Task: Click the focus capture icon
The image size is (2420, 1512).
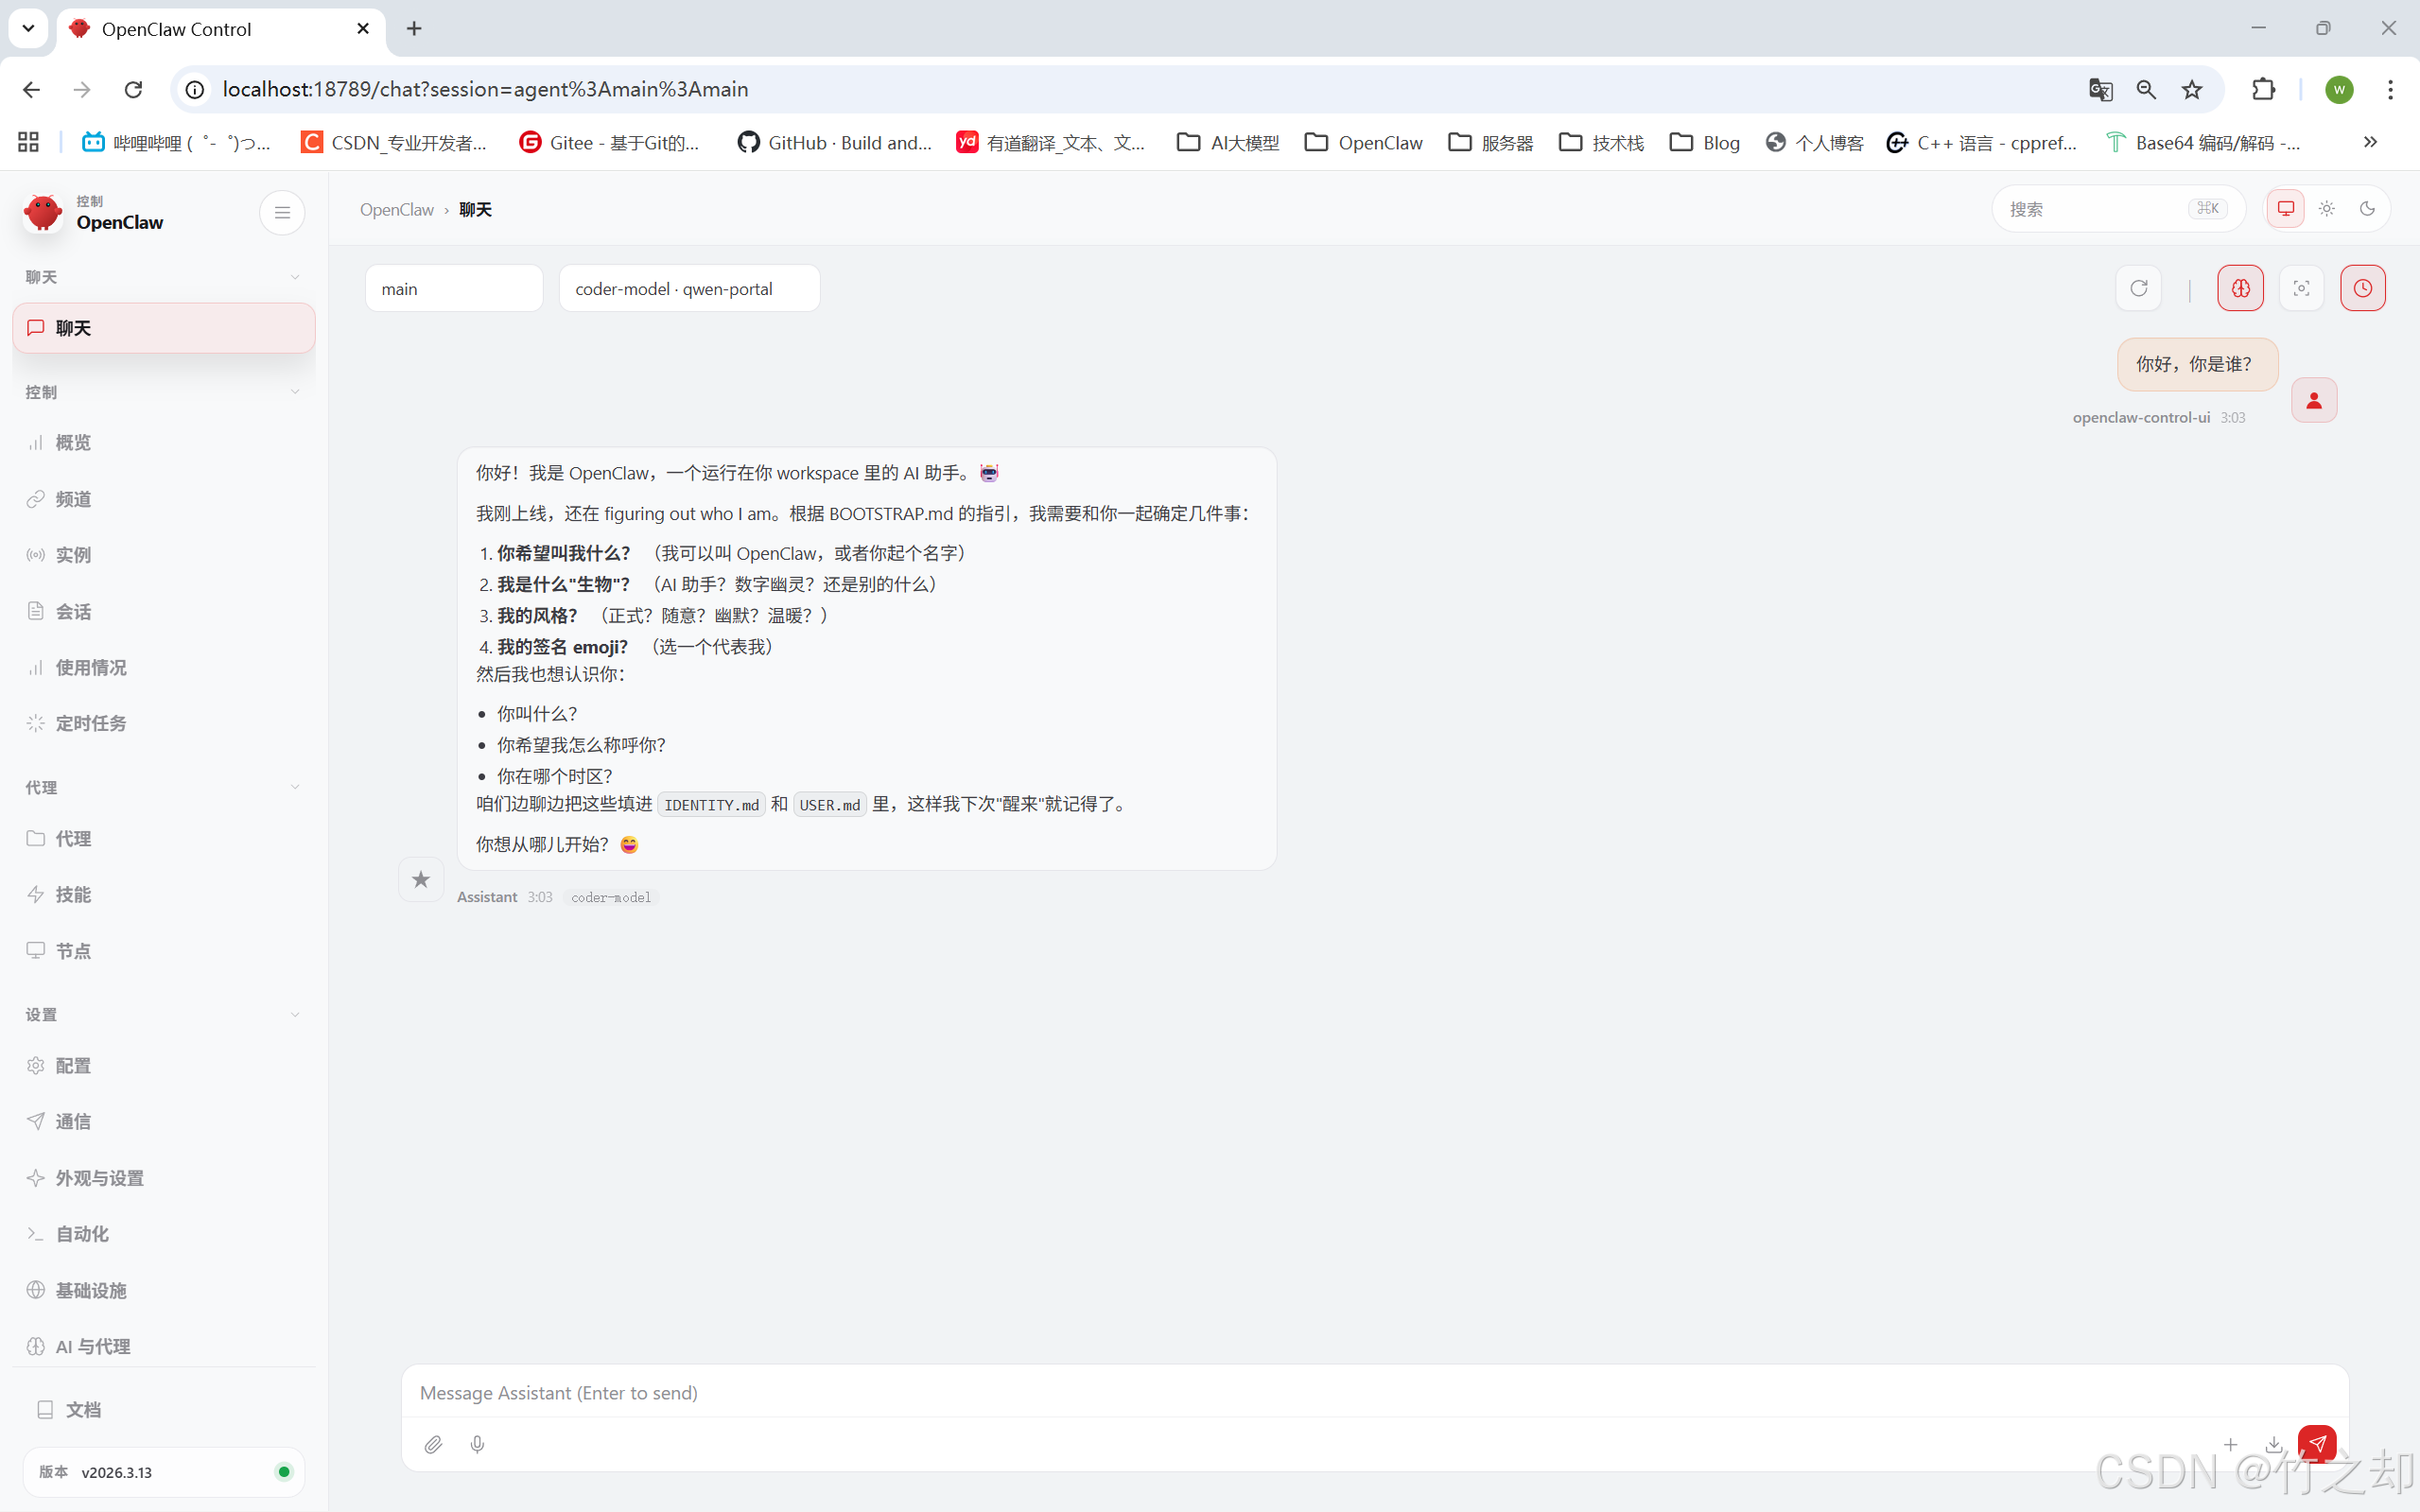Action: click(x=2301, y=288)
